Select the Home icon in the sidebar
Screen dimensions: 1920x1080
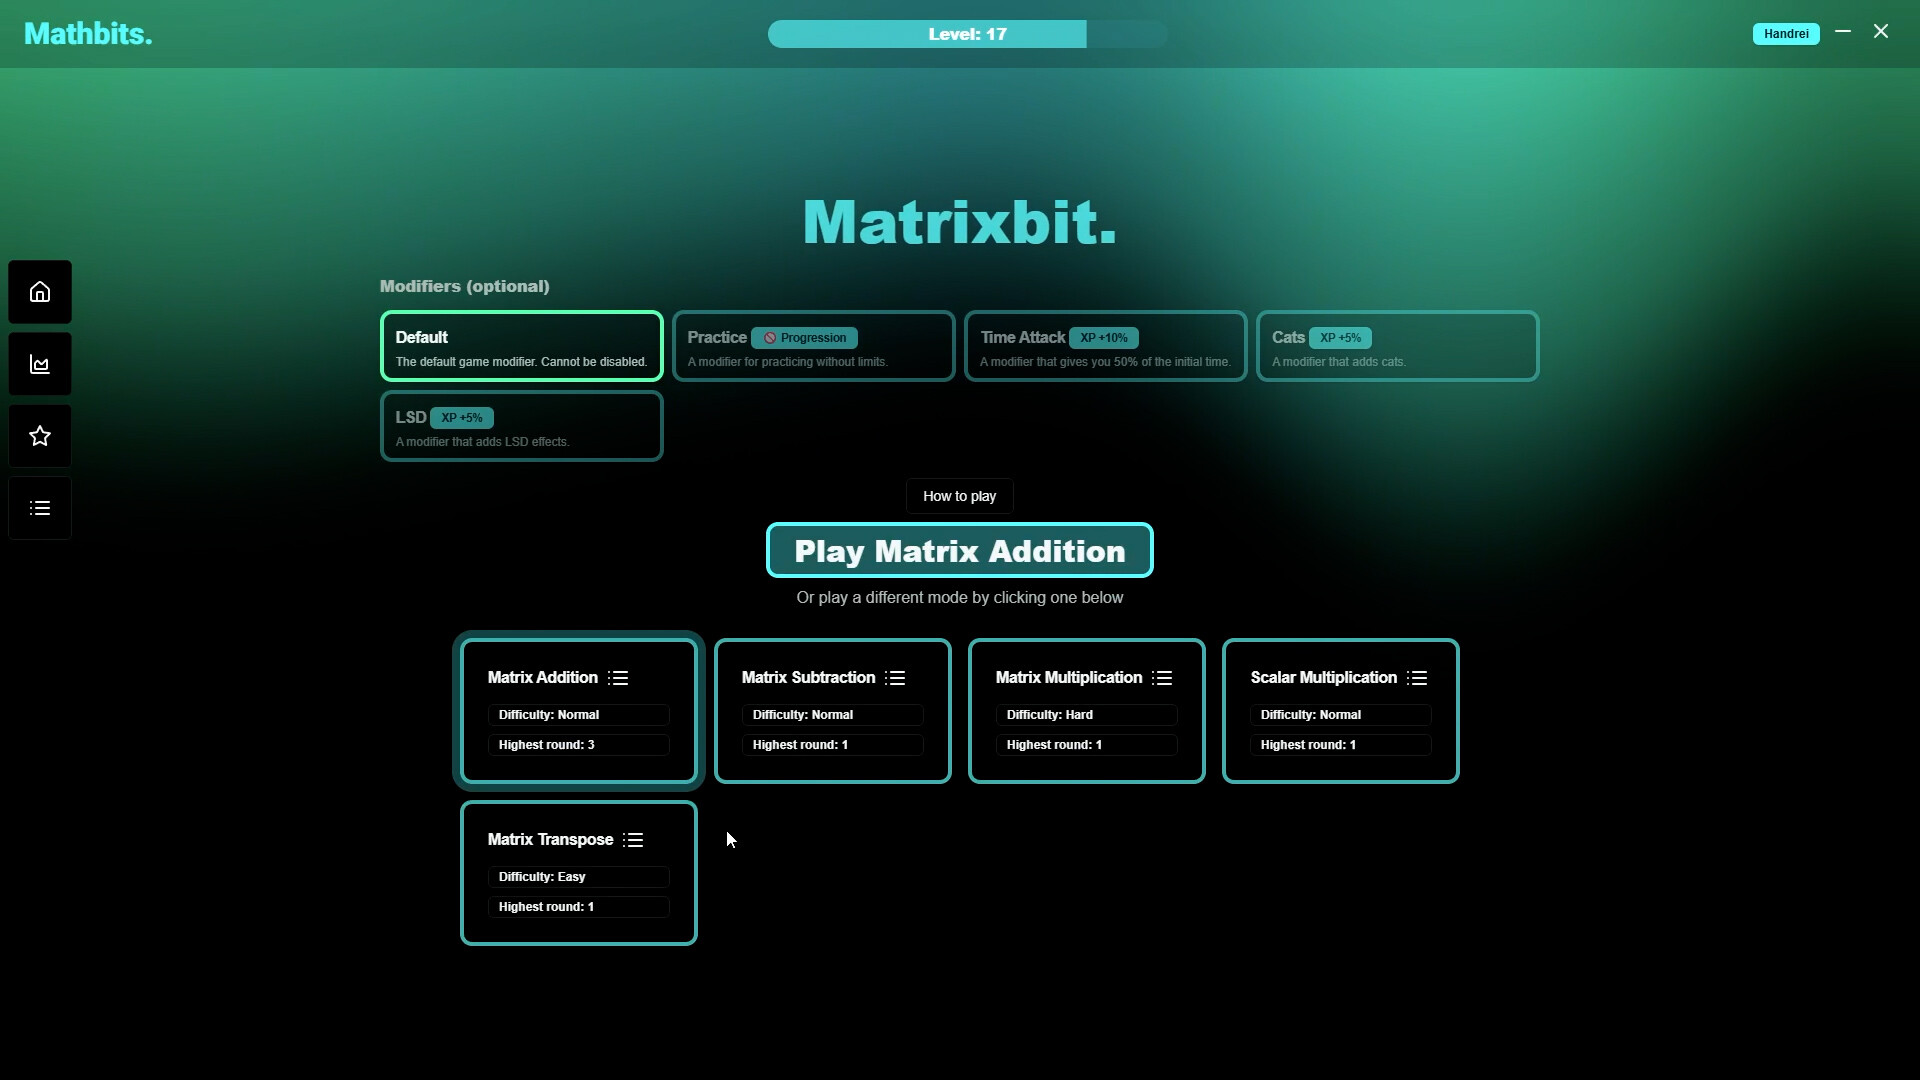click(x=39, y=291)
